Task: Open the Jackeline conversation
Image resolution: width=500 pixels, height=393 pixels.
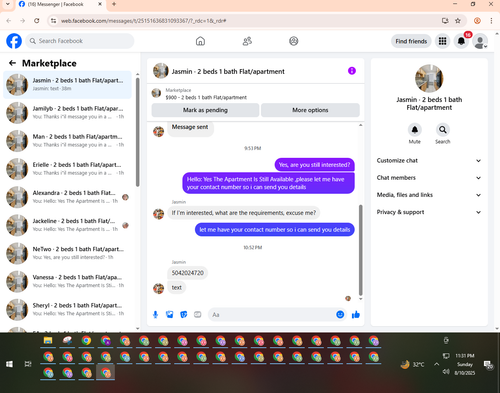Action: pos(67,225)
